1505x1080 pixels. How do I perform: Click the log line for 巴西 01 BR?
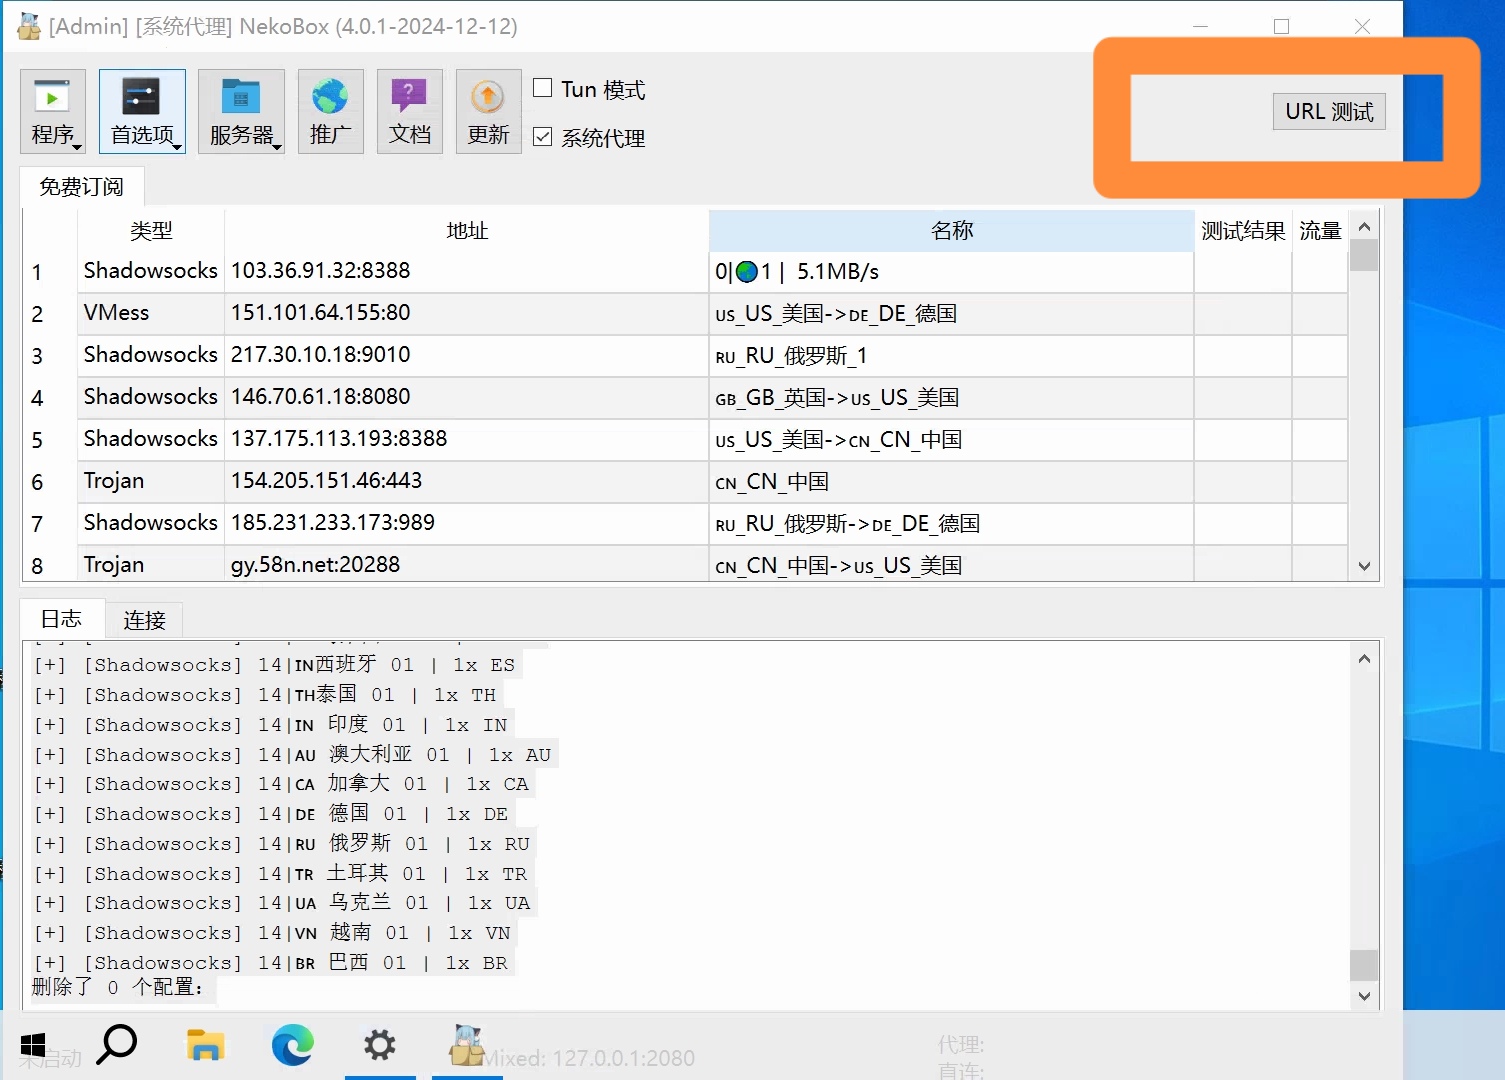(x=271, y=963)
